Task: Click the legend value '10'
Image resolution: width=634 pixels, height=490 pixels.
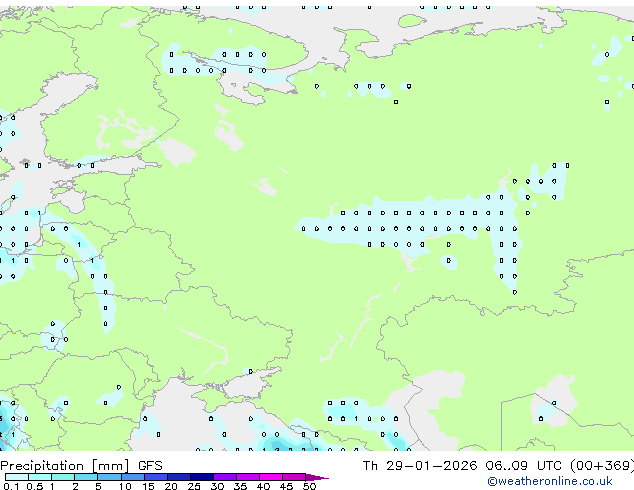Action: [125, 486]
